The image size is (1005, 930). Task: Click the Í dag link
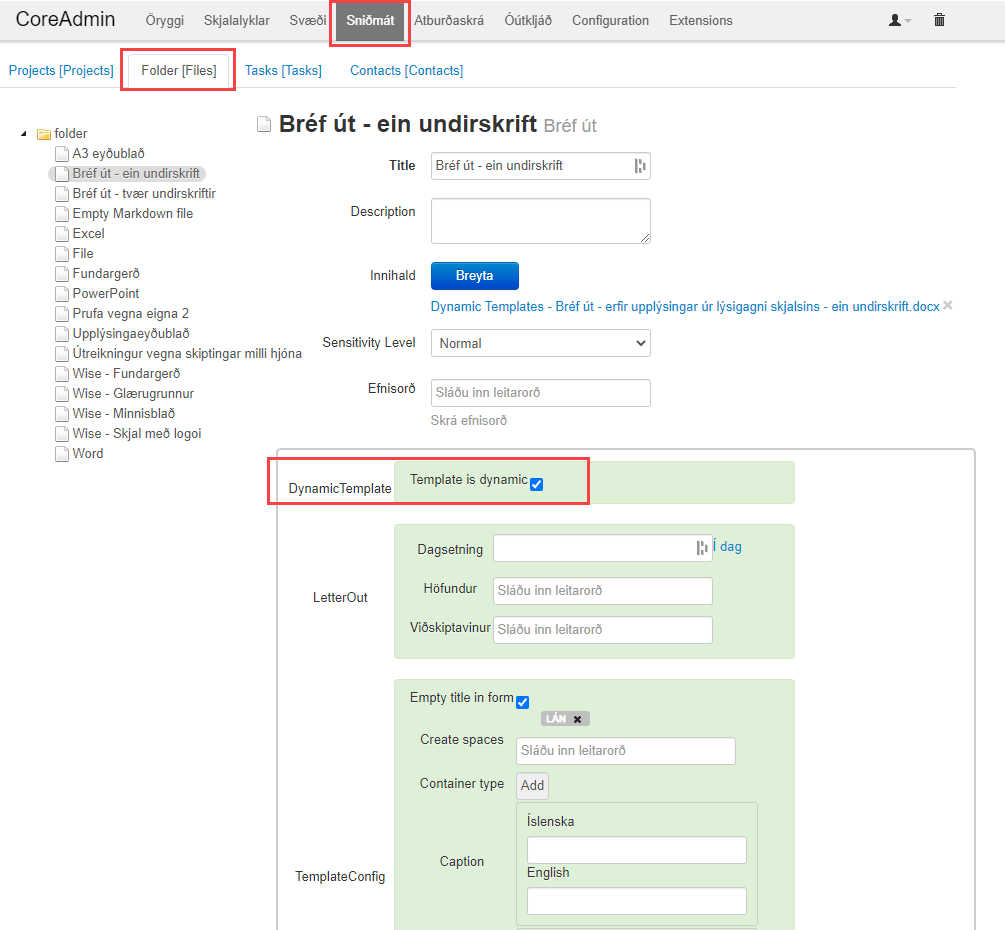(727, 547)
